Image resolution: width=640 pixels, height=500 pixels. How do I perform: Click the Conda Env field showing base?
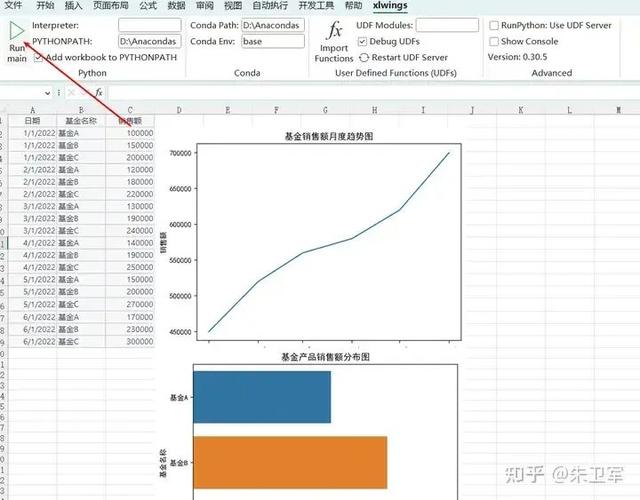(273, 41)
